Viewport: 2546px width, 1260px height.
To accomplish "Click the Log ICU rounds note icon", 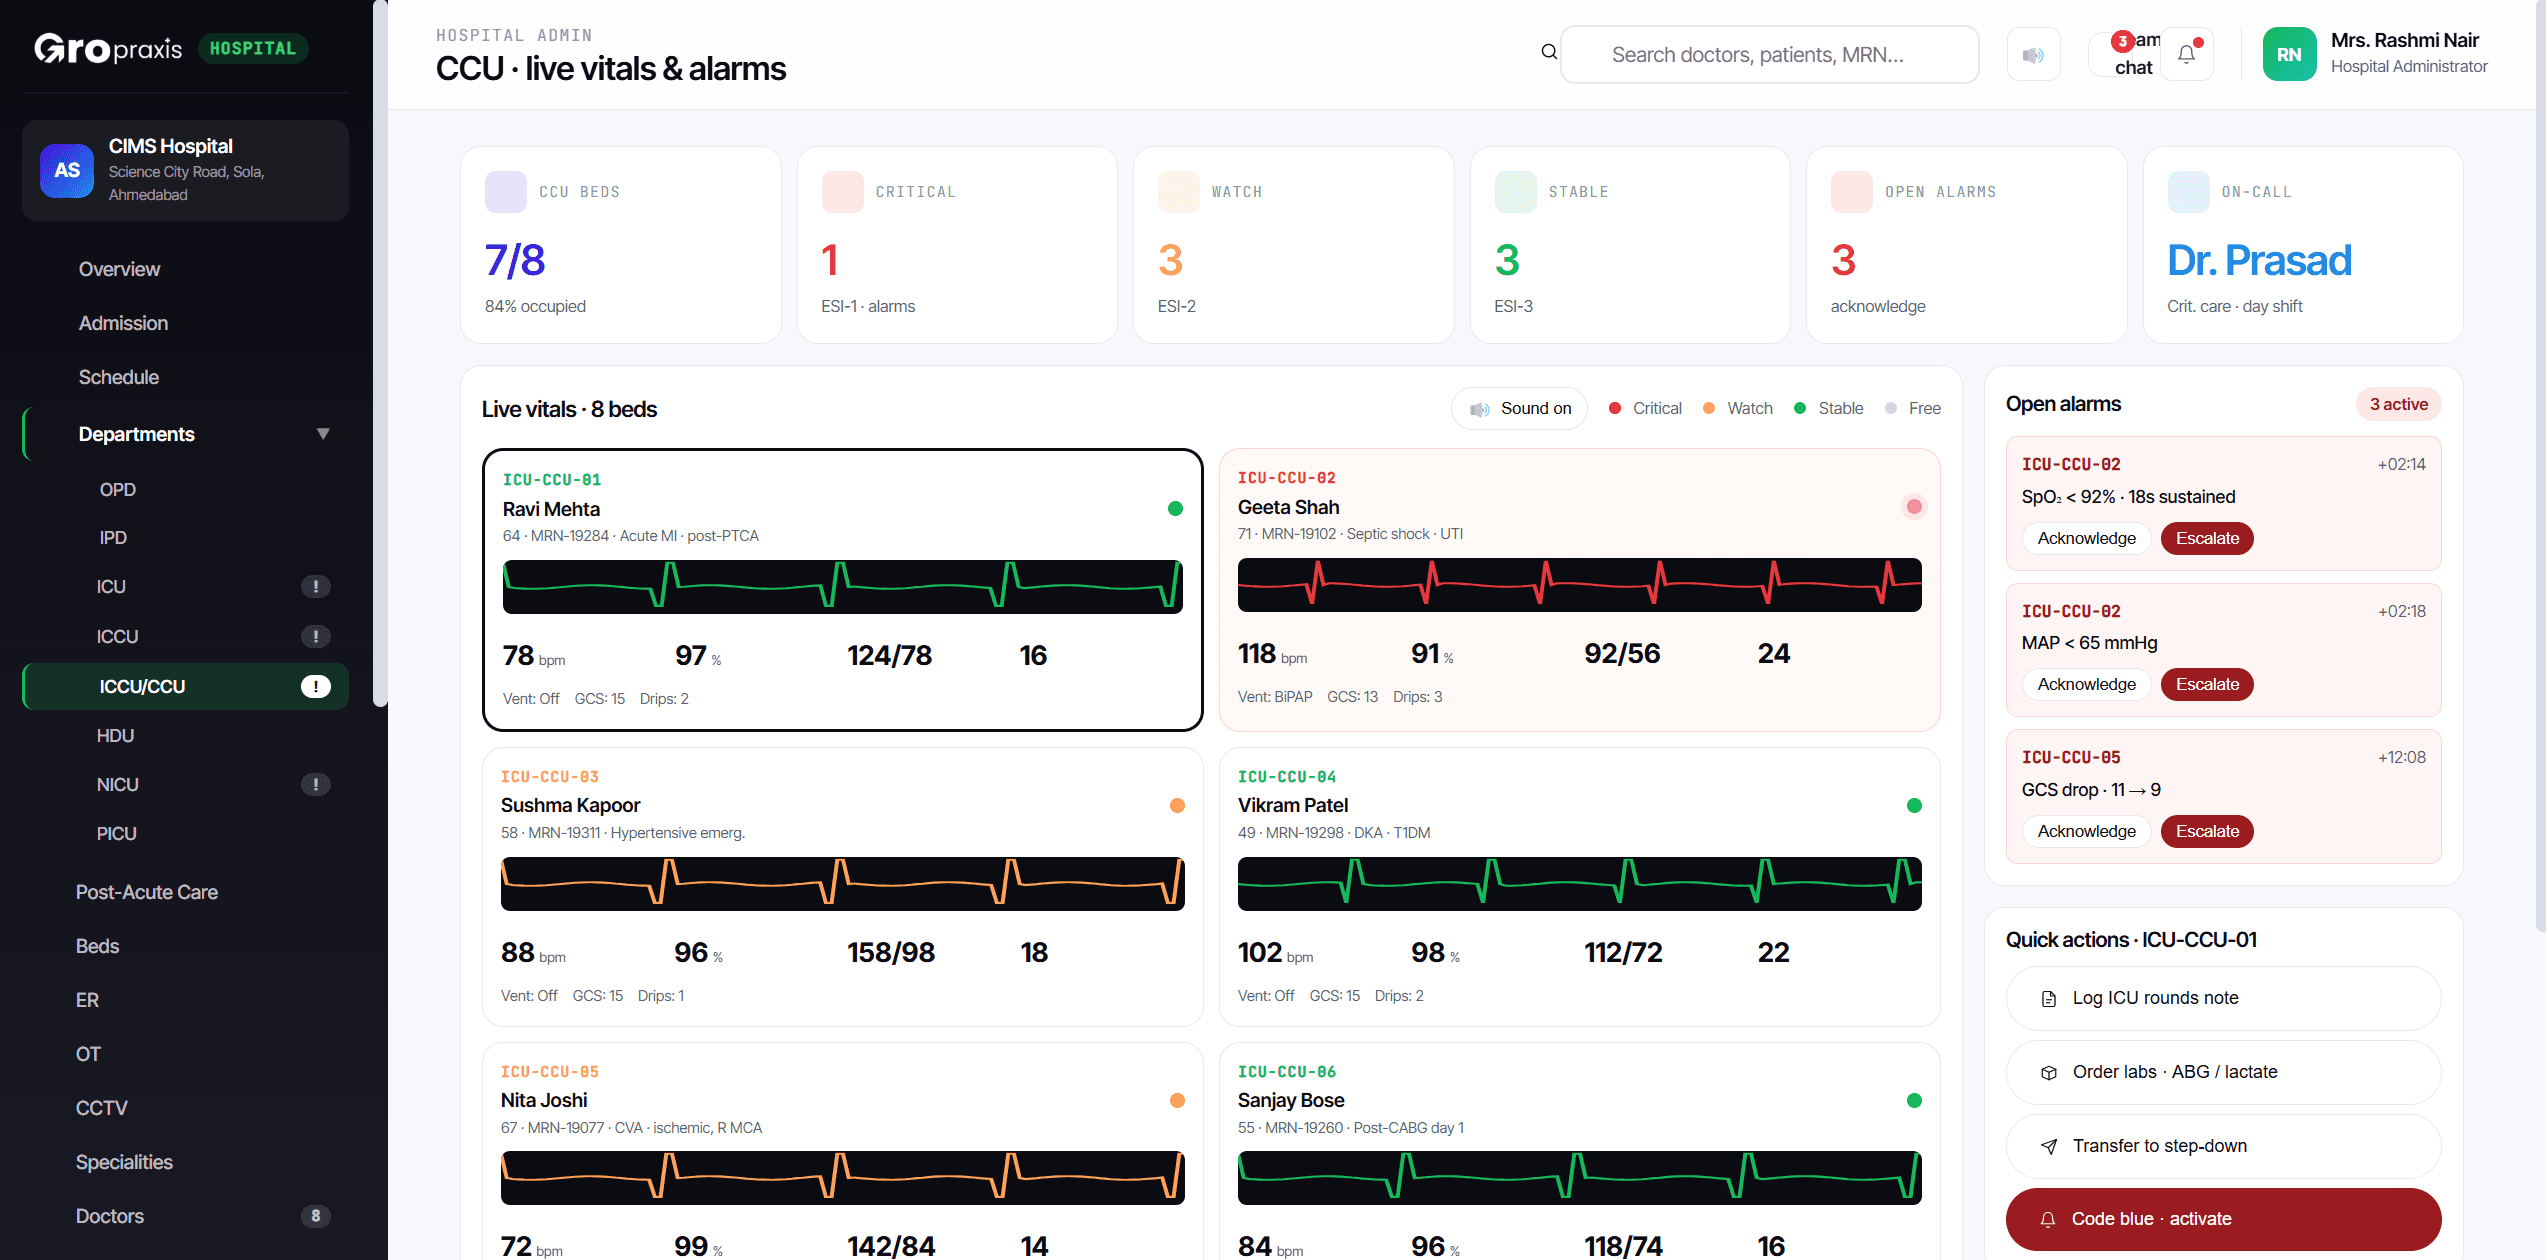I will [x=2049, y=998].
